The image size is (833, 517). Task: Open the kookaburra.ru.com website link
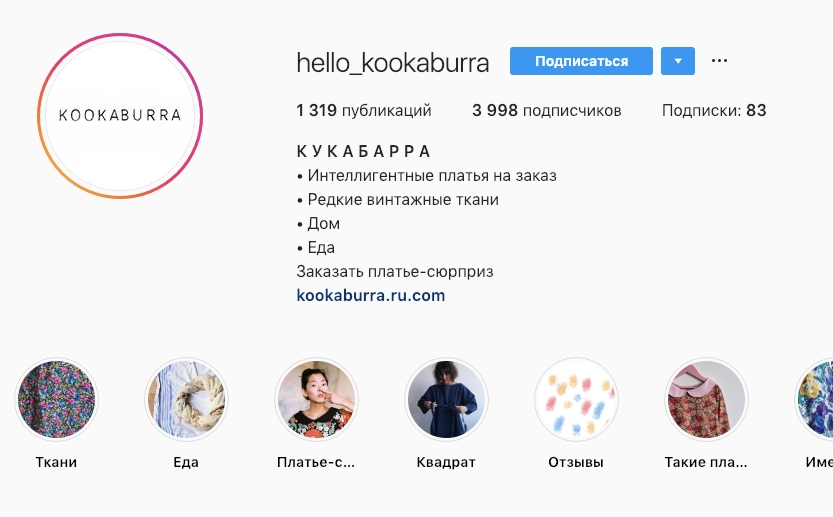click(371, 295)
